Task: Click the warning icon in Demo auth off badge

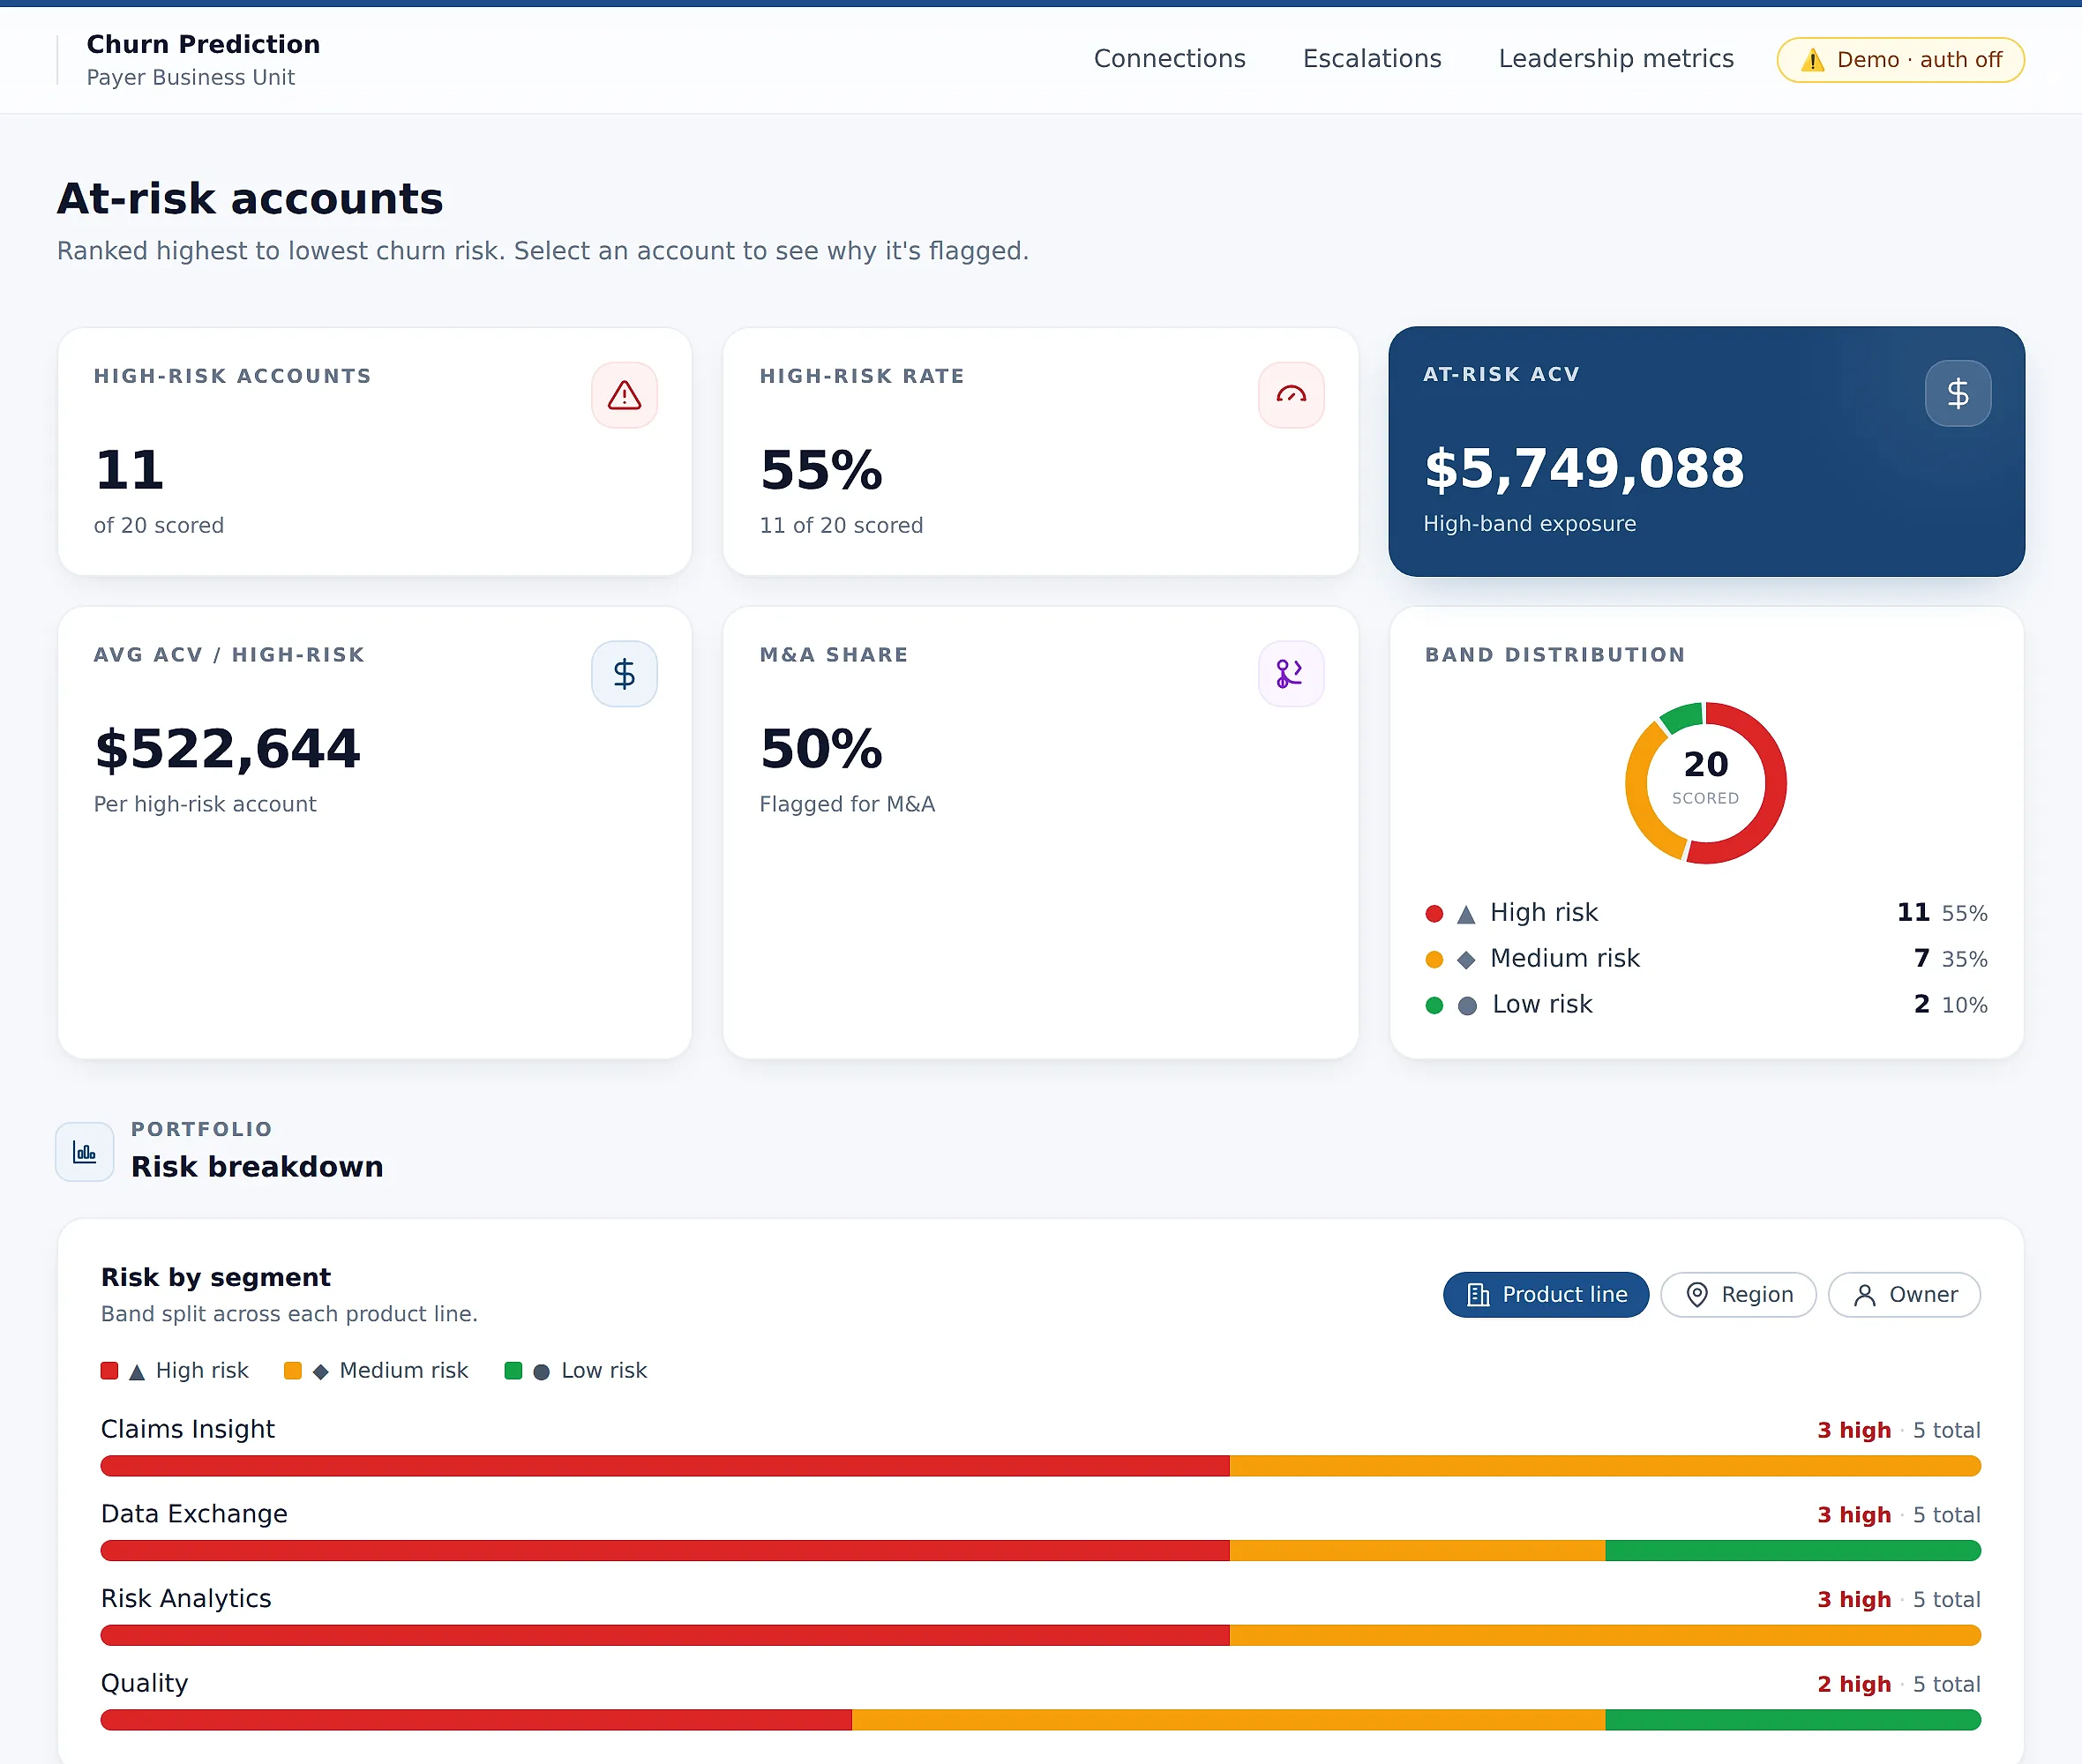Action: tap(1812, 60)
